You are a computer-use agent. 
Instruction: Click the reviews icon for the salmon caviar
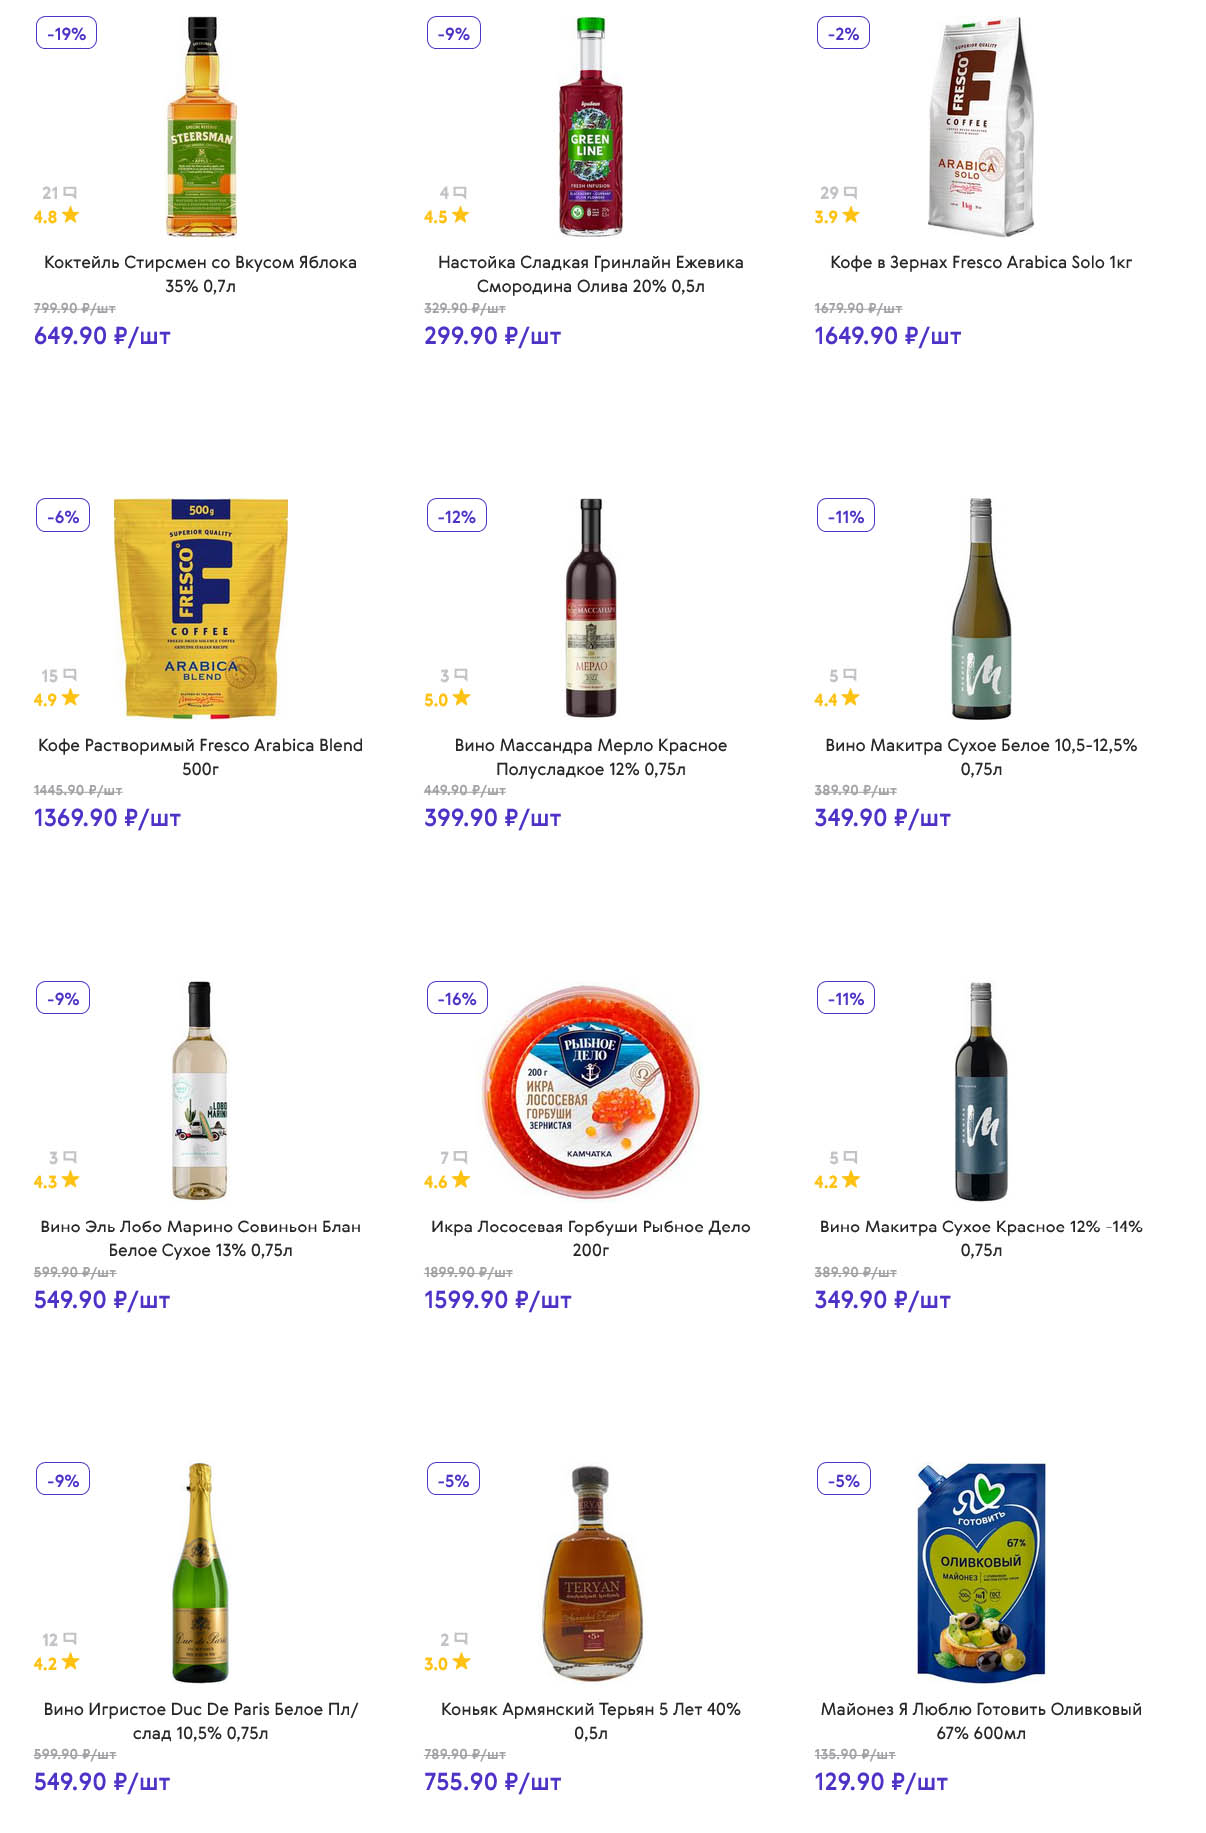pyautogui.click(x=460, y=1157)
